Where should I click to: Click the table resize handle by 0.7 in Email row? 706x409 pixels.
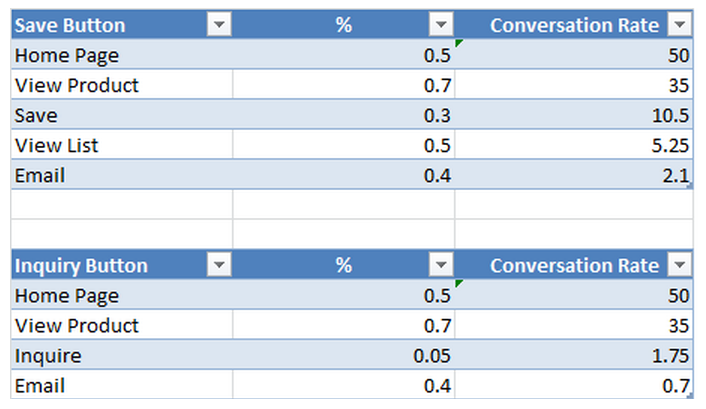[691, 396]
